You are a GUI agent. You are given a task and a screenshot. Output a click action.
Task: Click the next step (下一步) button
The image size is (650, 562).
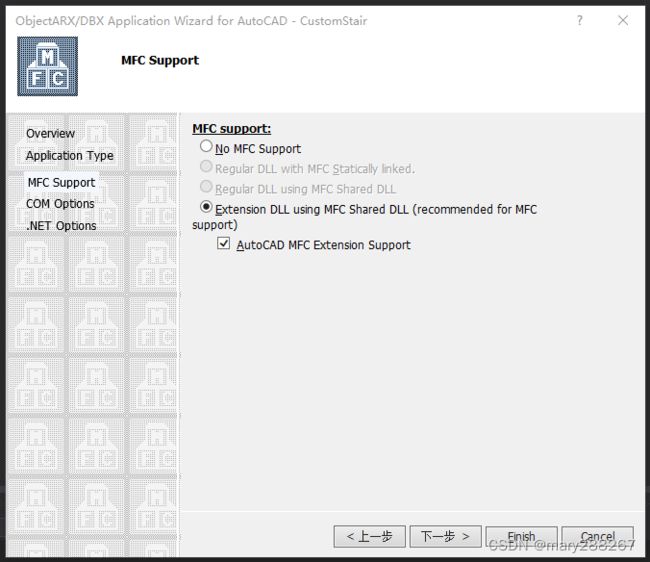[446, 537]
